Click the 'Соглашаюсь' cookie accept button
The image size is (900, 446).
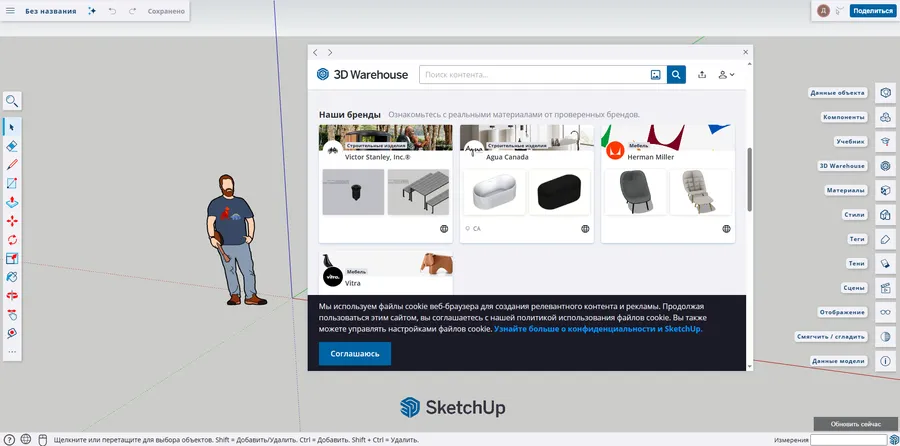(x=355, y=354)
